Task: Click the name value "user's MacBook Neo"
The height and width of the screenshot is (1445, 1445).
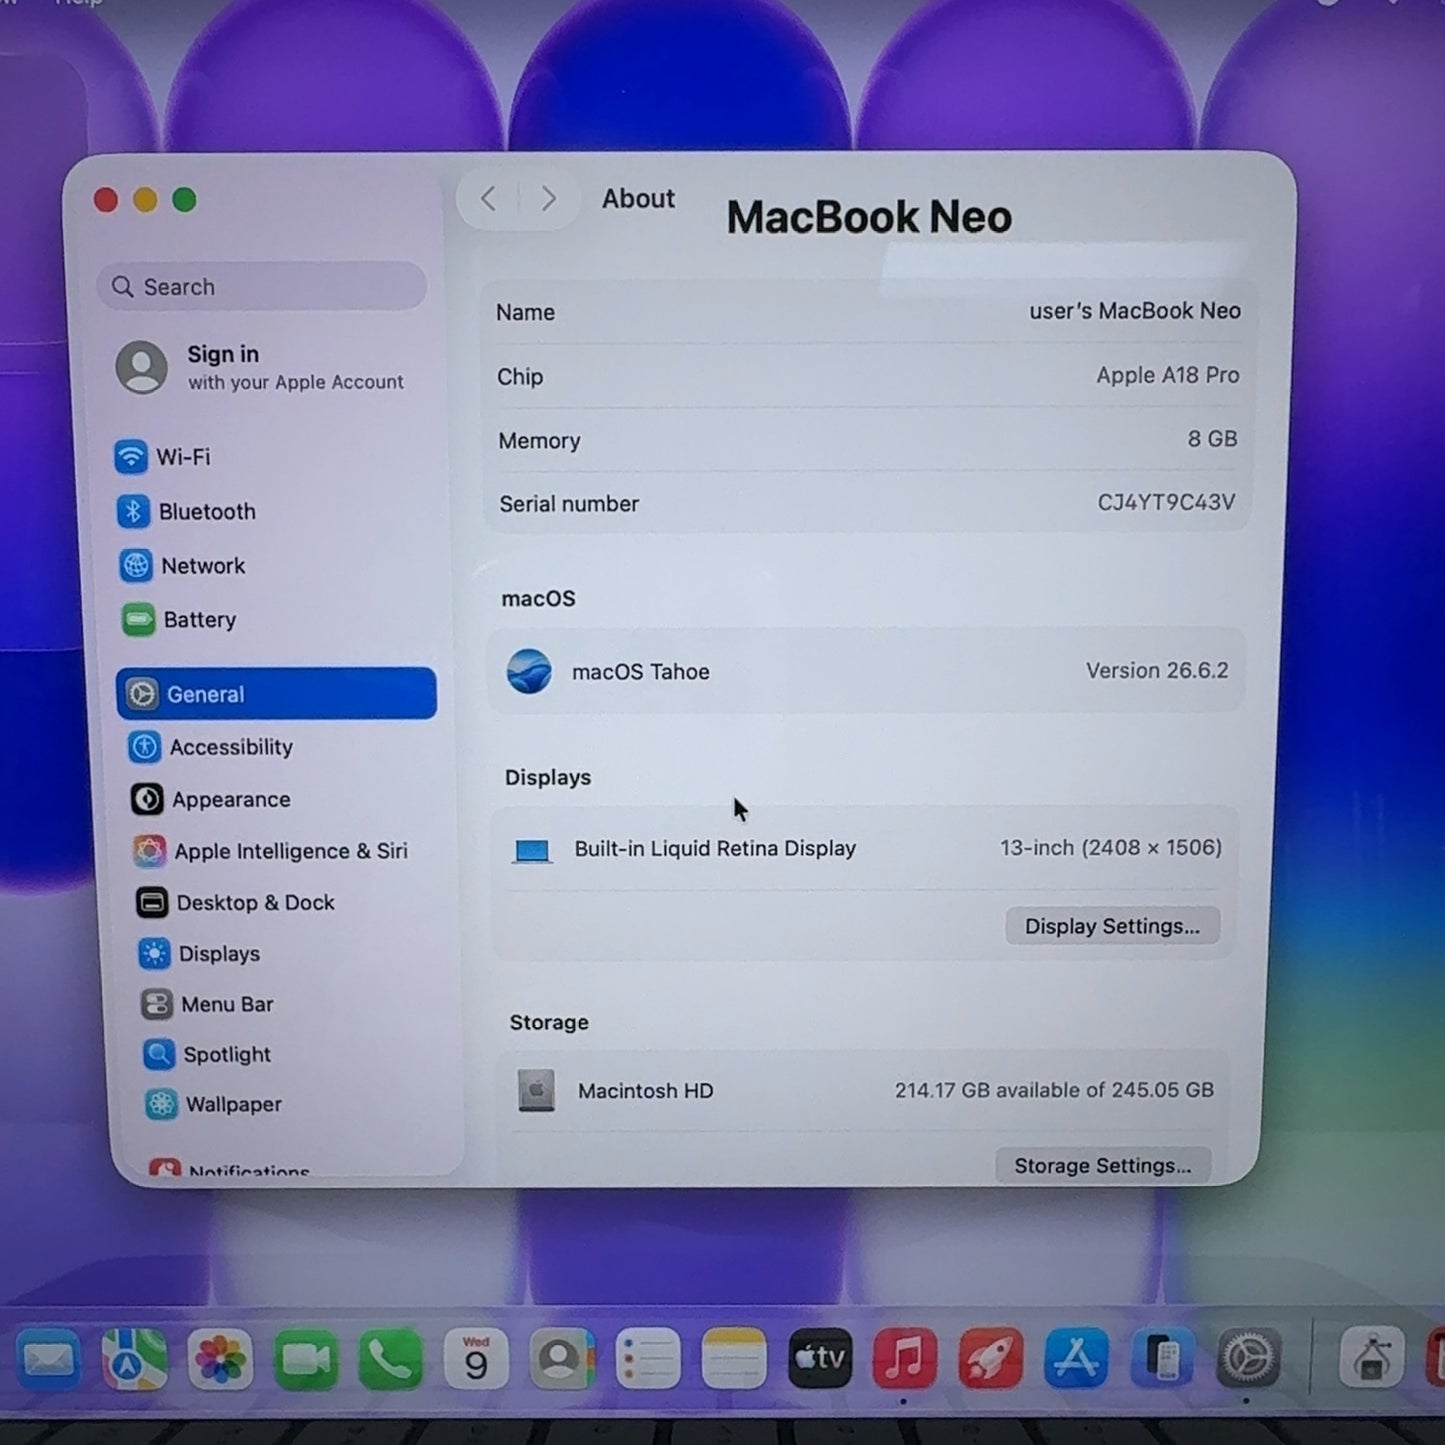Action: coord(1135,311)
